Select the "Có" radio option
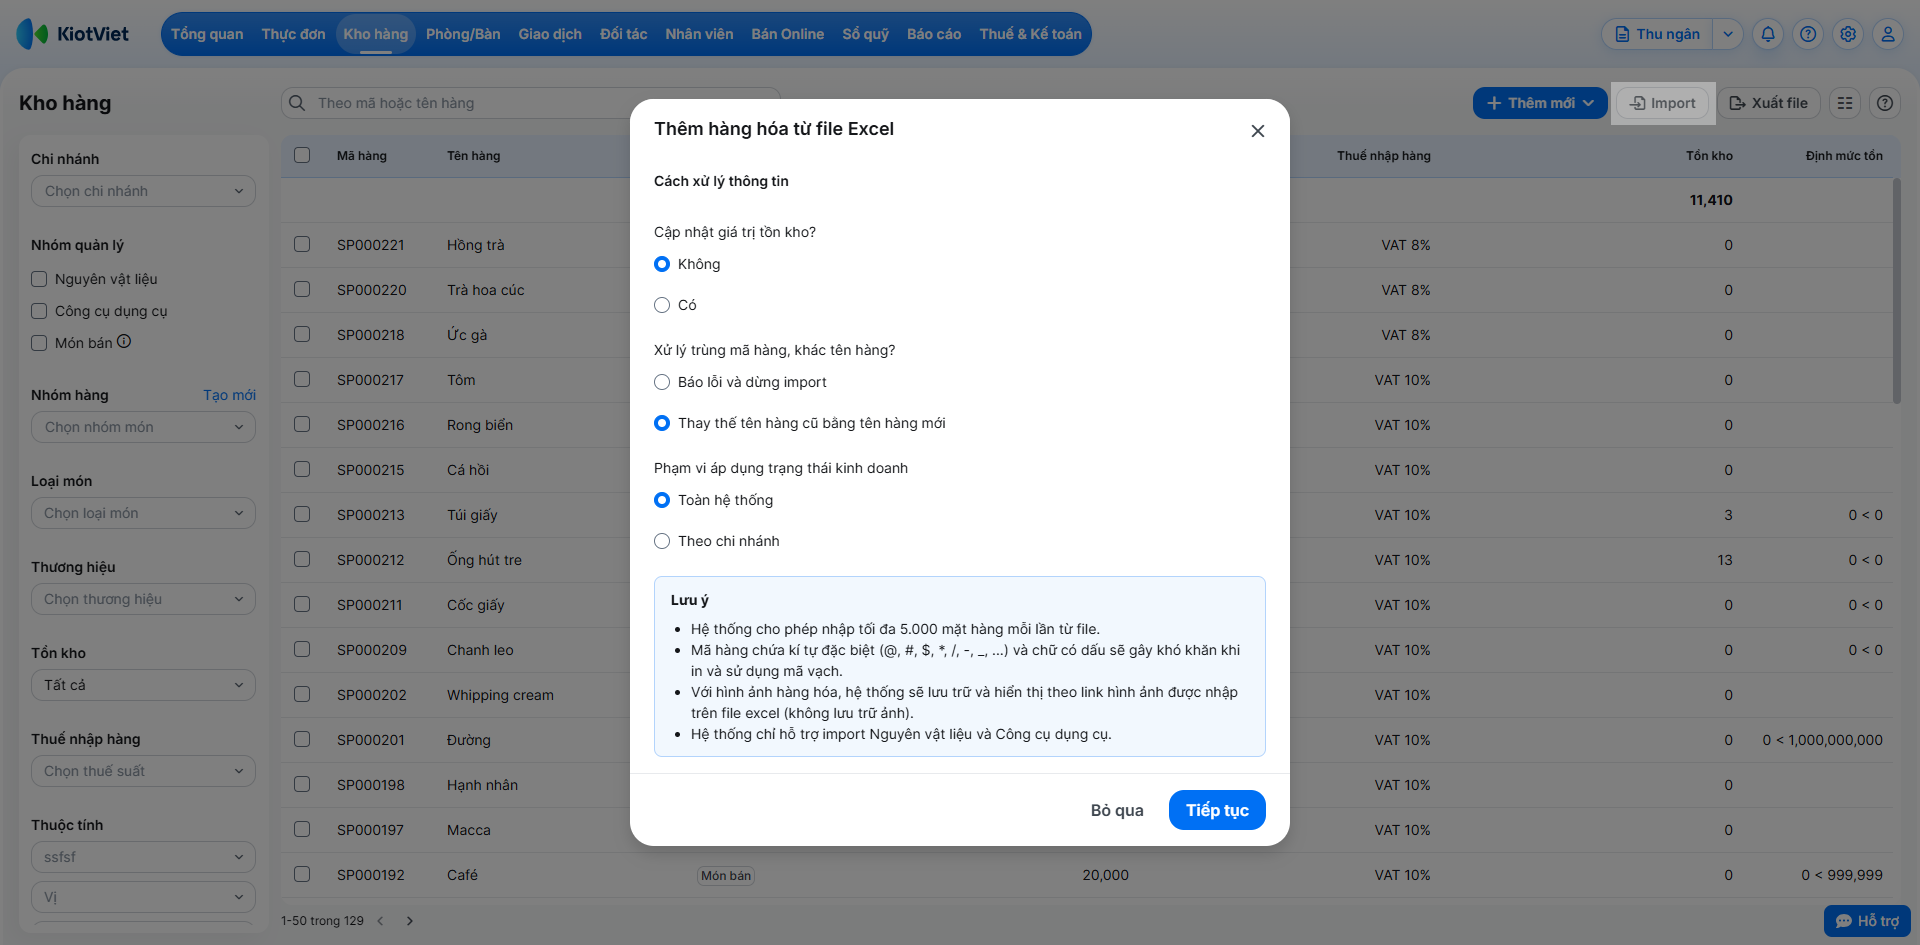Screen dimensions: 1920x945 click(662, 305)
